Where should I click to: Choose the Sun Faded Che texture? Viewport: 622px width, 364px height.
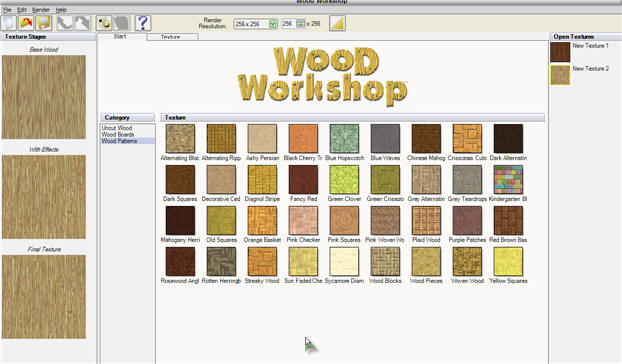[303, 262]
